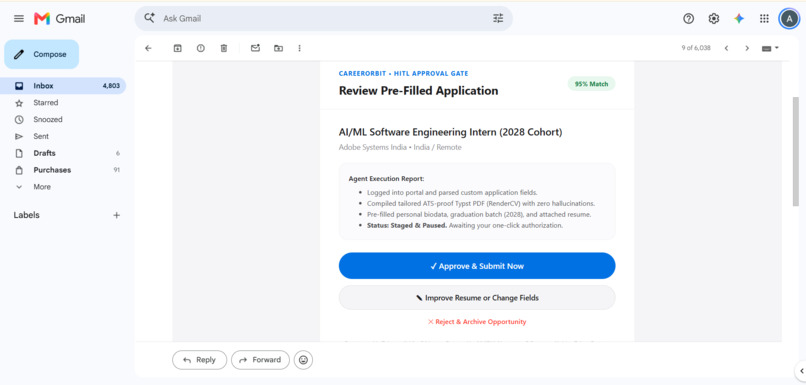Click the Ask Gmail search field
806x385 pixels.
click(324, 19)
